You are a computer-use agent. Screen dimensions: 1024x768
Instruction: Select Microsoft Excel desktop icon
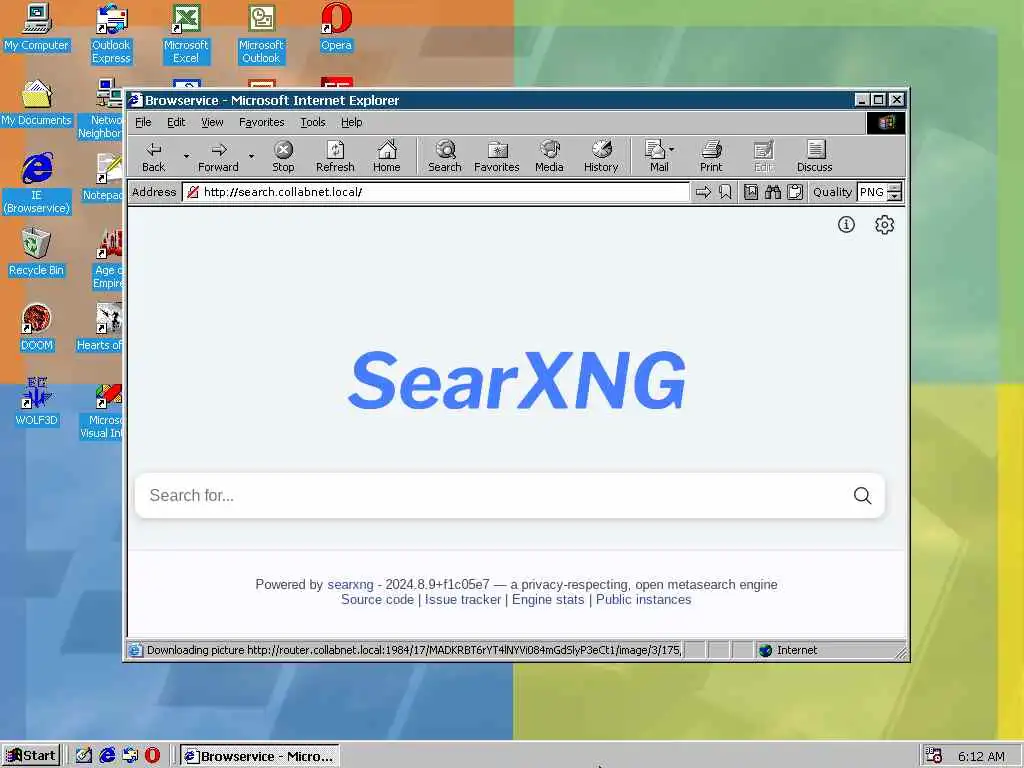coord(186,33)
